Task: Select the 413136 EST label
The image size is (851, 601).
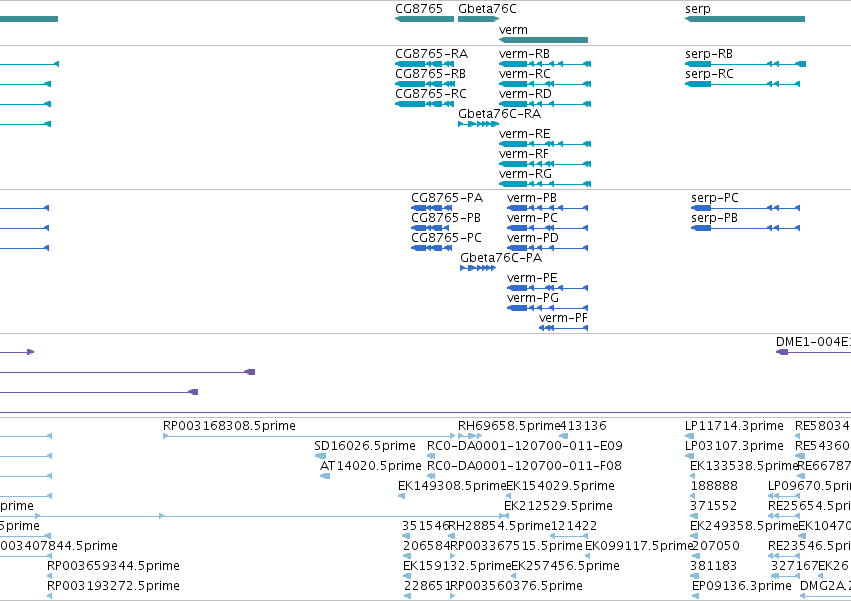Action: point(583,426)
